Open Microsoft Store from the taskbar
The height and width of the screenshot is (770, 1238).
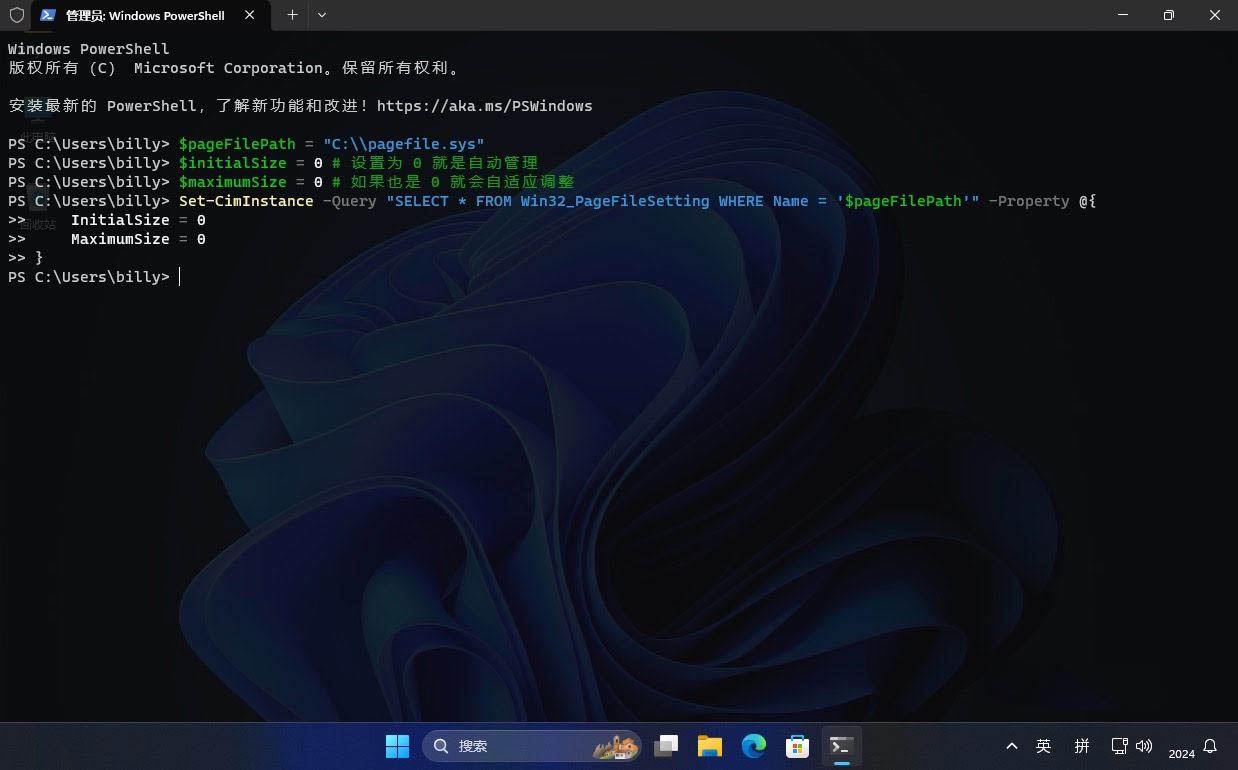(797, 746)
